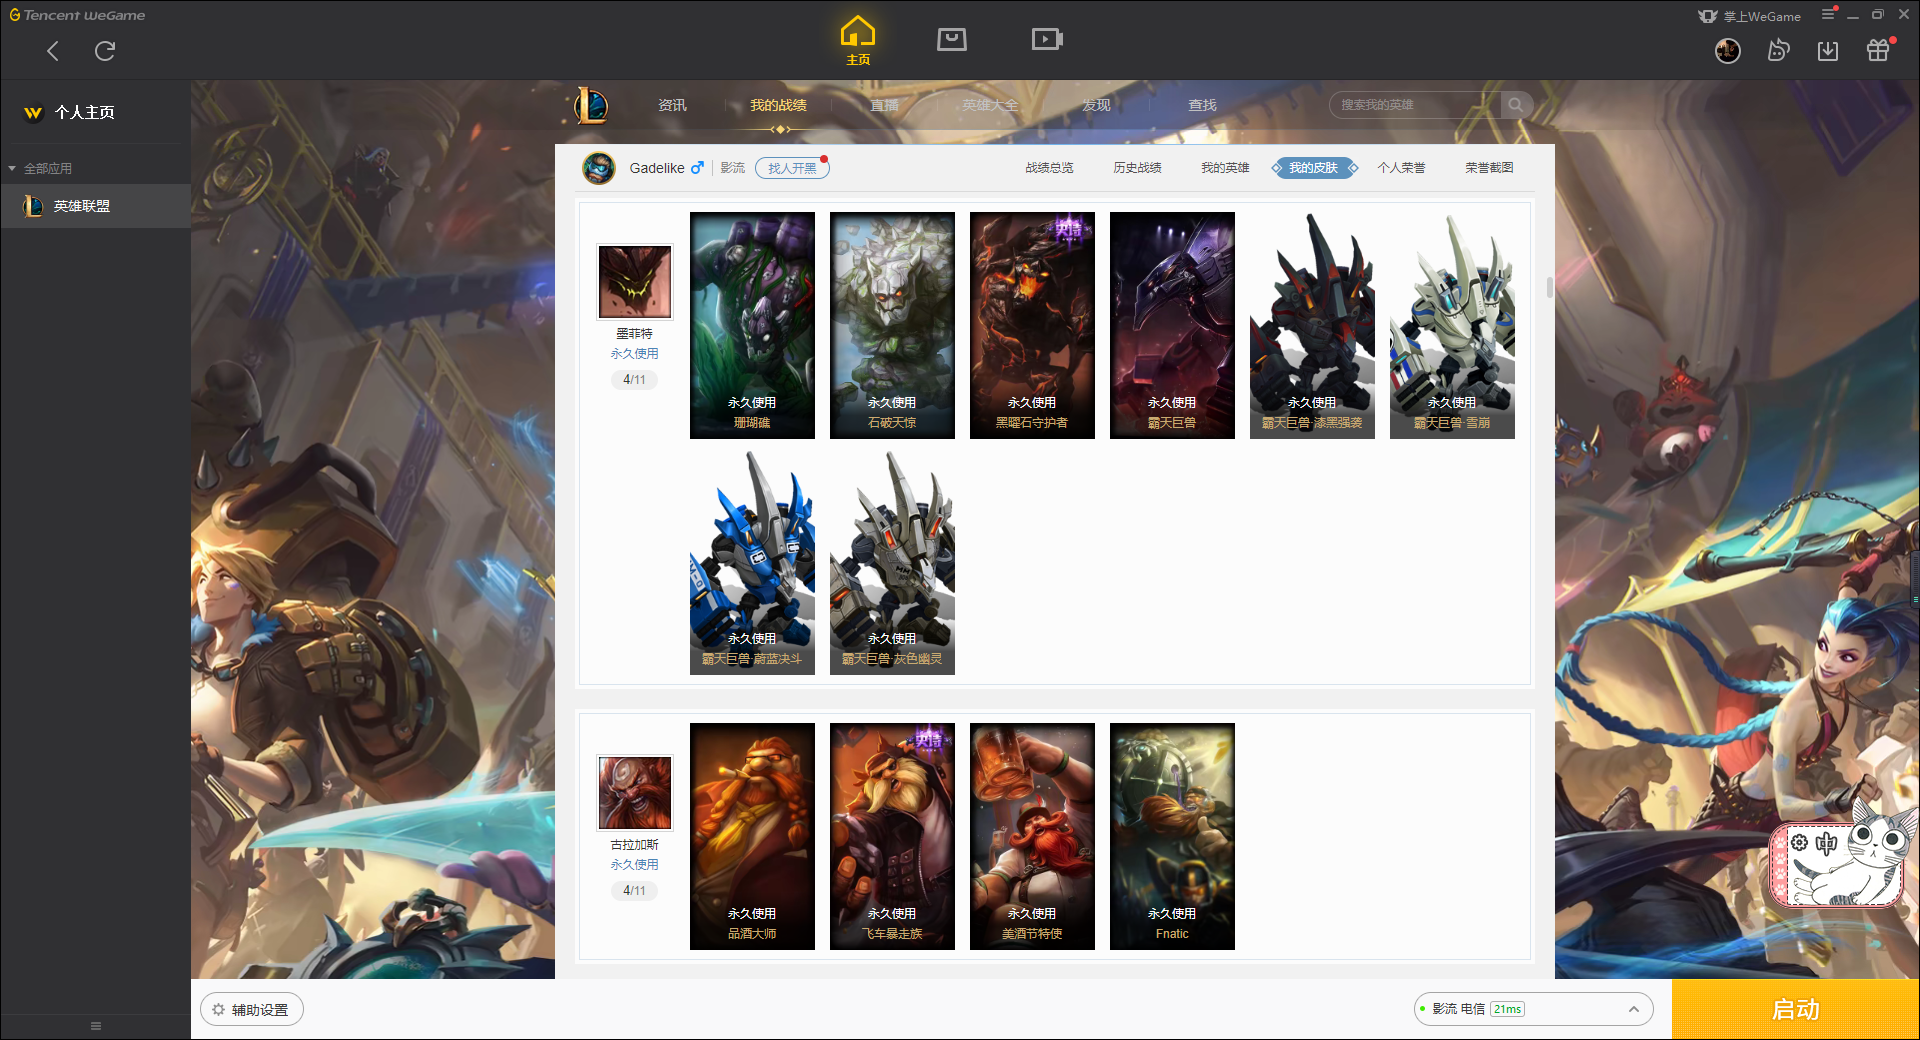Click the sidebar bottom menu lines icon
The image size is (1920, 1040).
(96, 1026)
